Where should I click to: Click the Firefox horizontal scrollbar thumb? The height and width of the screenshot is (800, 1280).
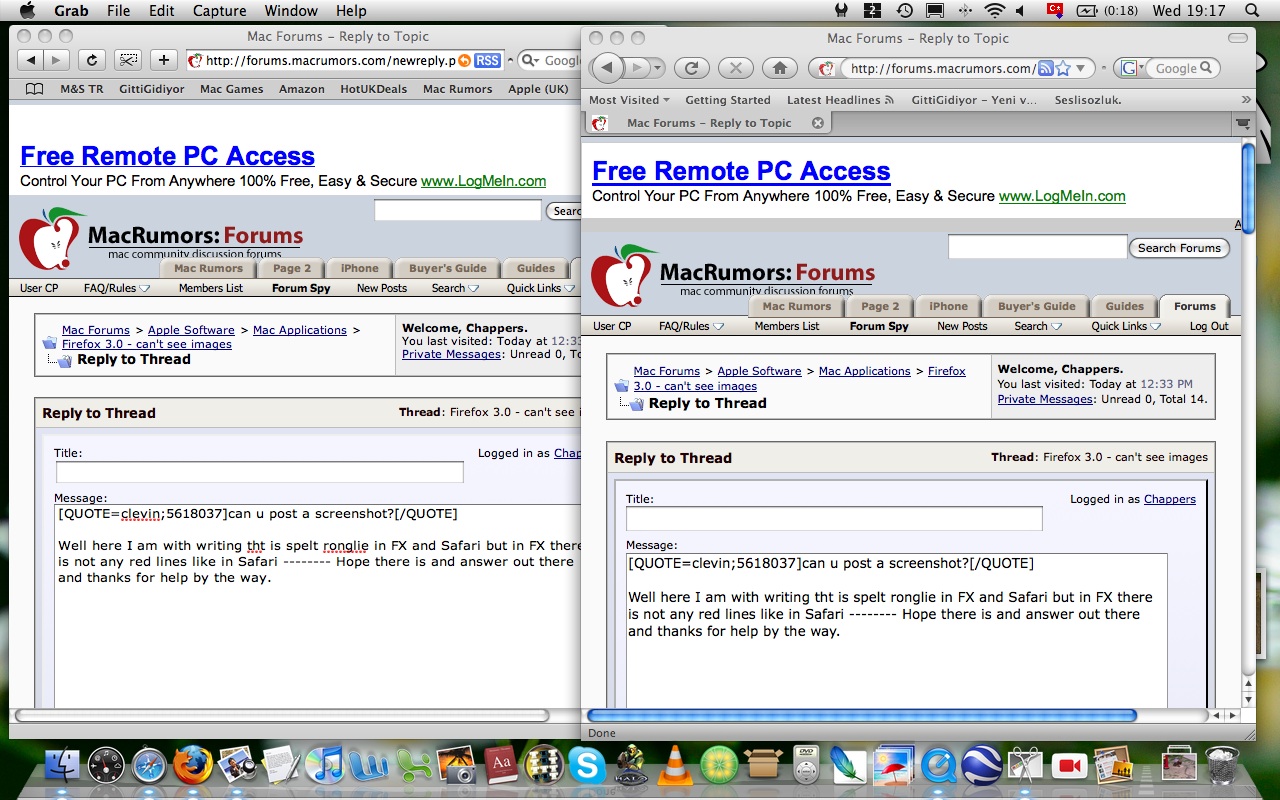pos(862,715)
